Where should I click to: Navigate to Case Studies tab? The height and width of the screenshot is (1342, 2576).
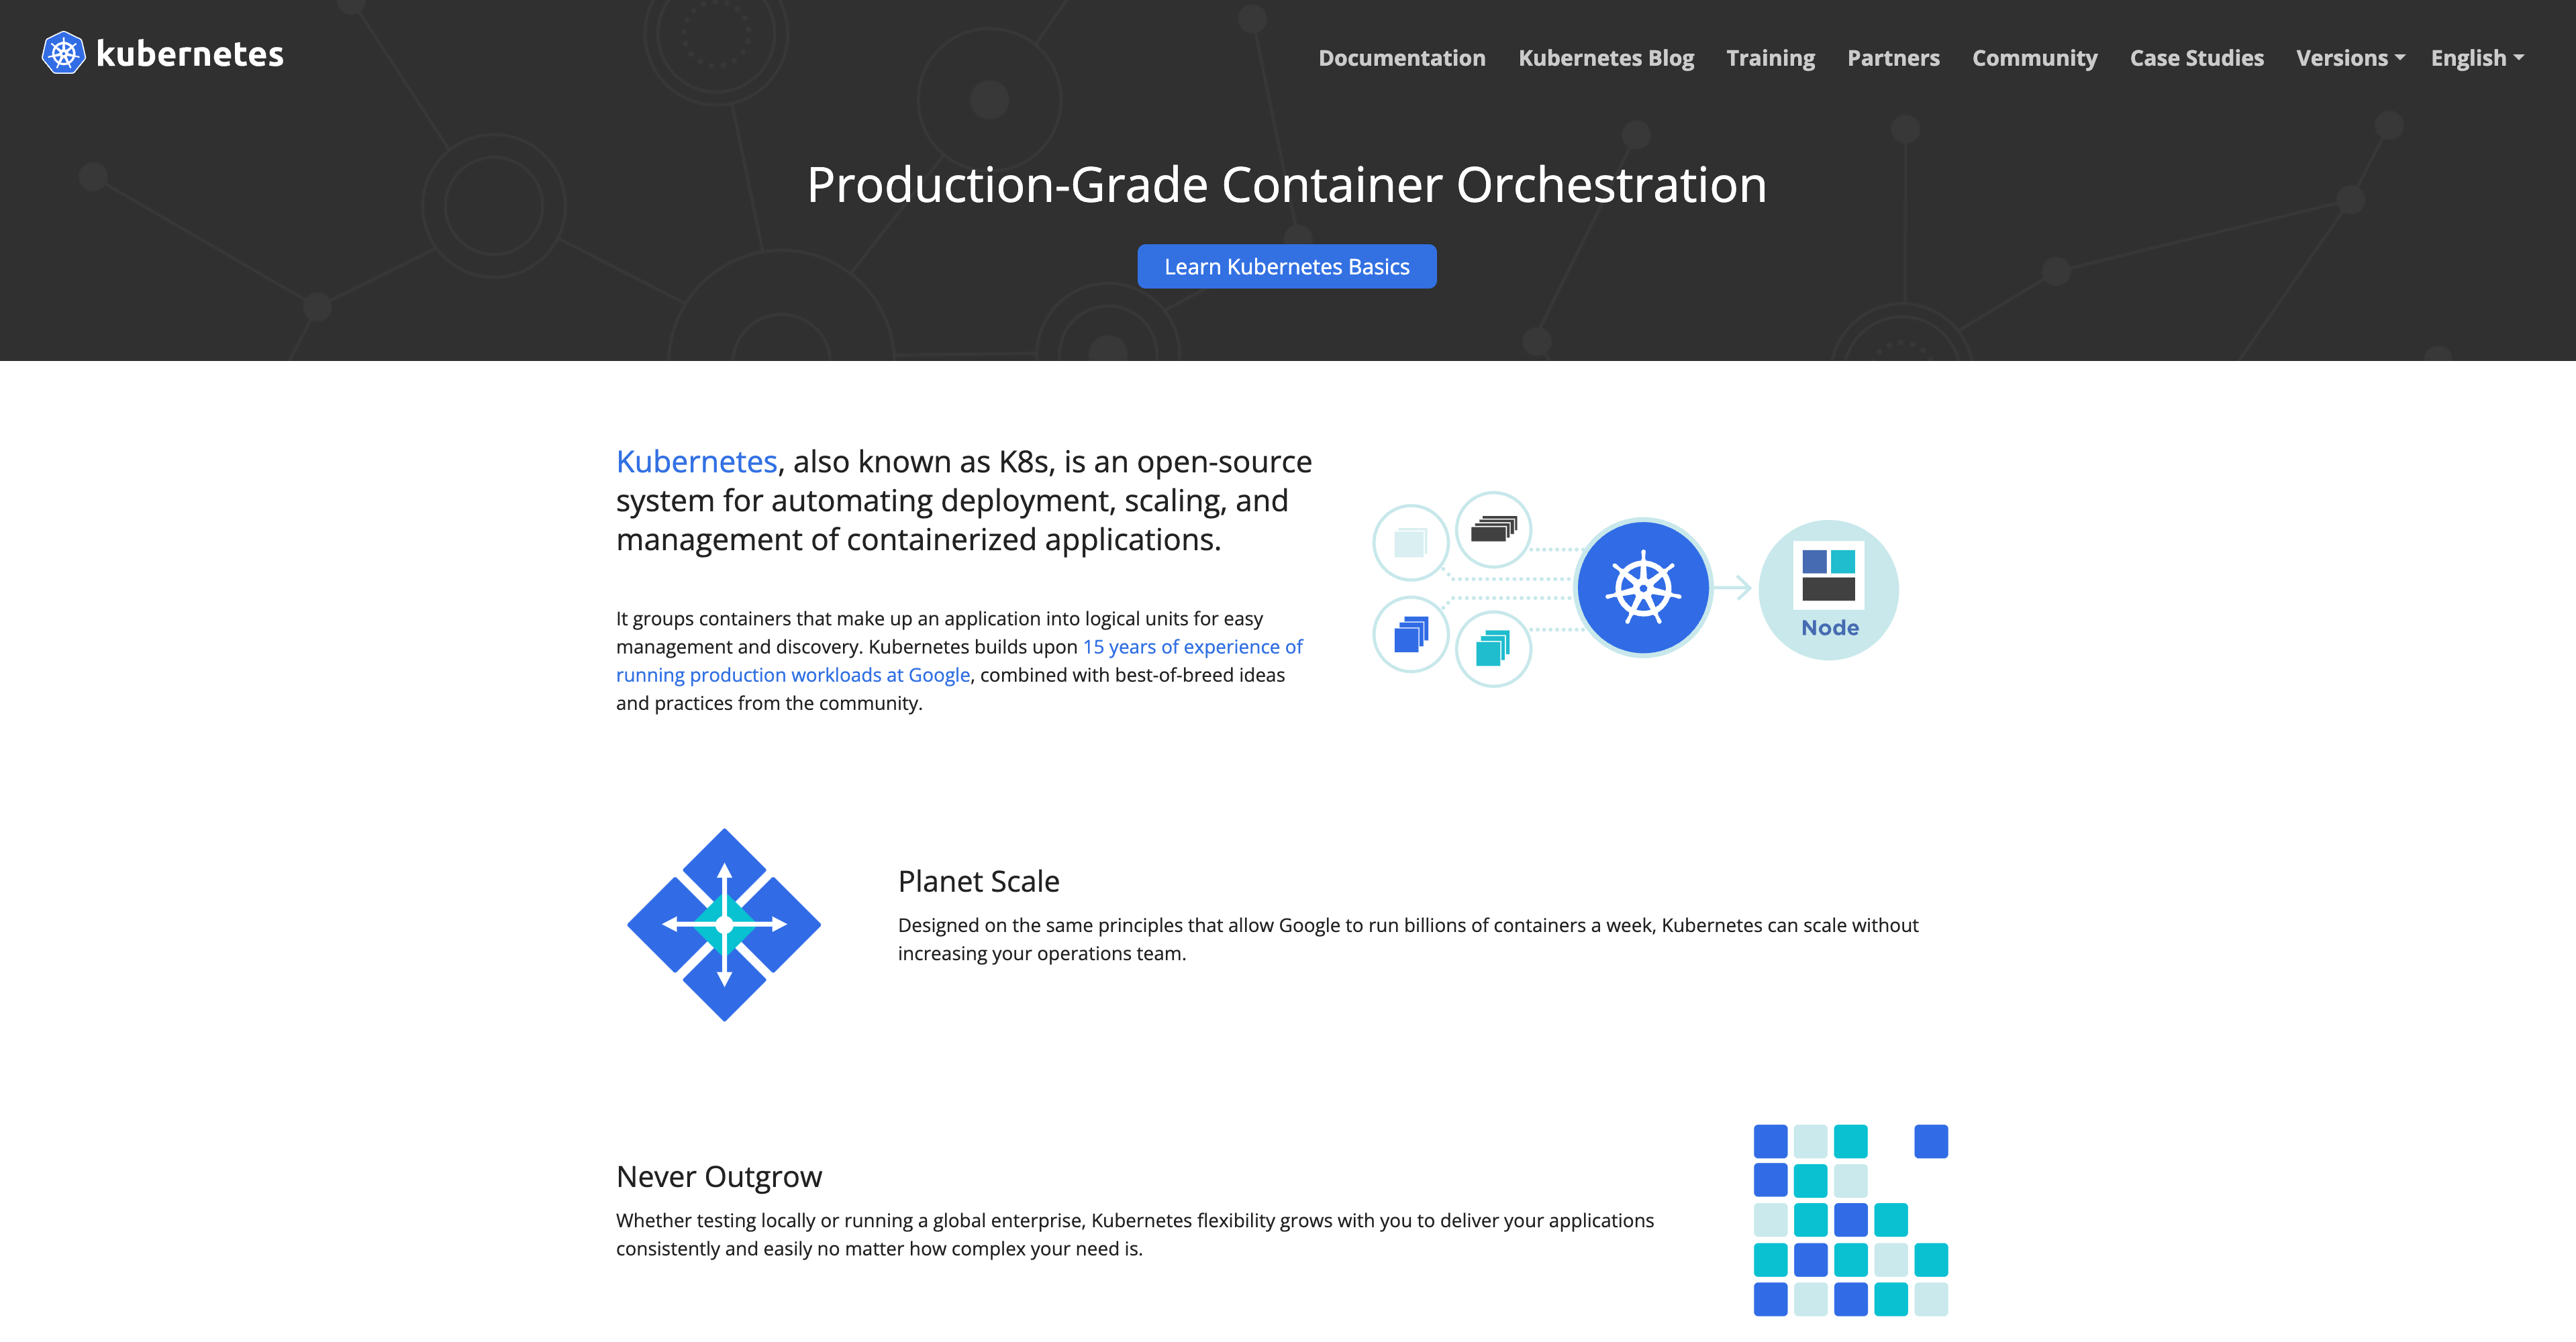[x=2196, y=56]
